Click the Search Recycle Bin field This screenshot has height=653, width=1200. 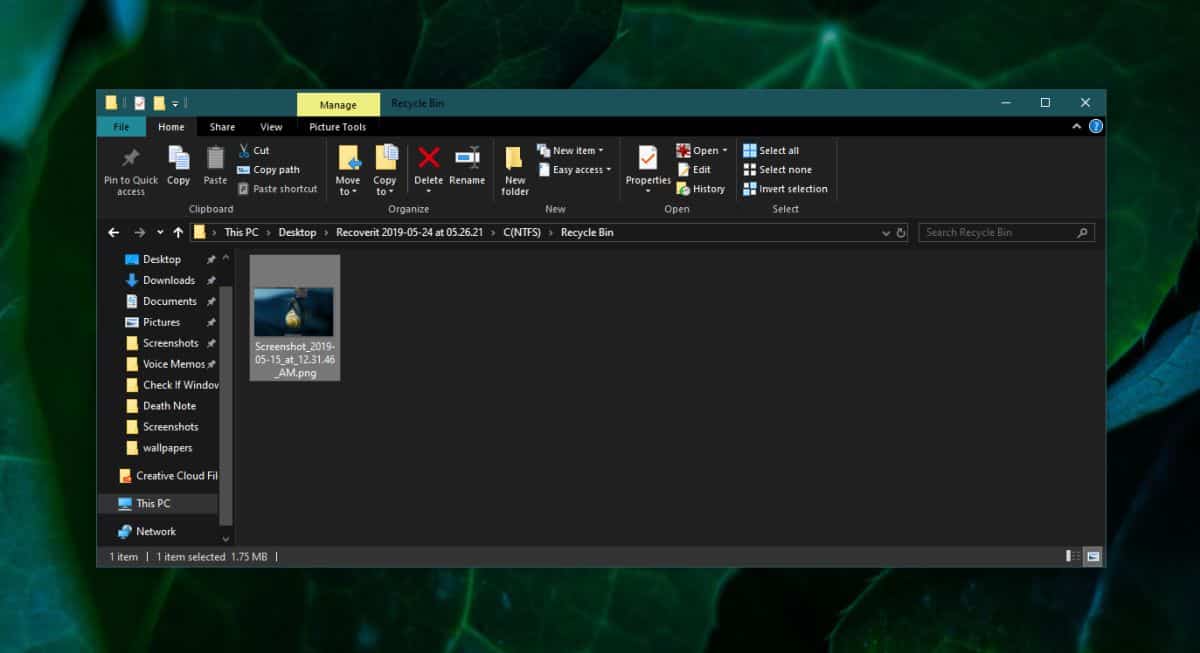click(1006, 233)
